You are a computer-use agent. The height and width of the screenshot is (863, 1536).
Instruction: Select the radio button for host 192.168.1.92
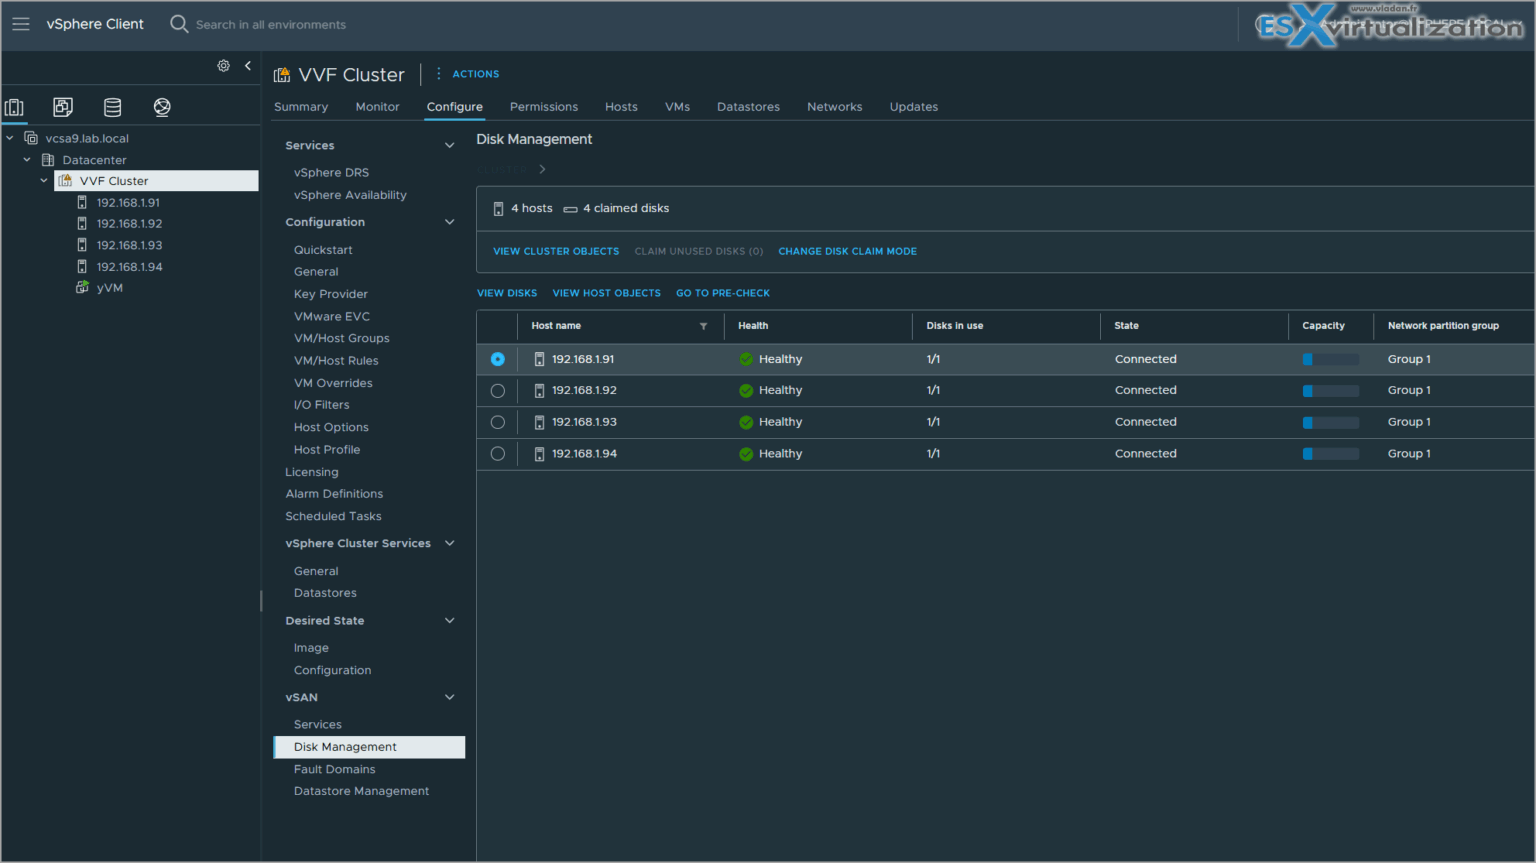tap(497, 390)
